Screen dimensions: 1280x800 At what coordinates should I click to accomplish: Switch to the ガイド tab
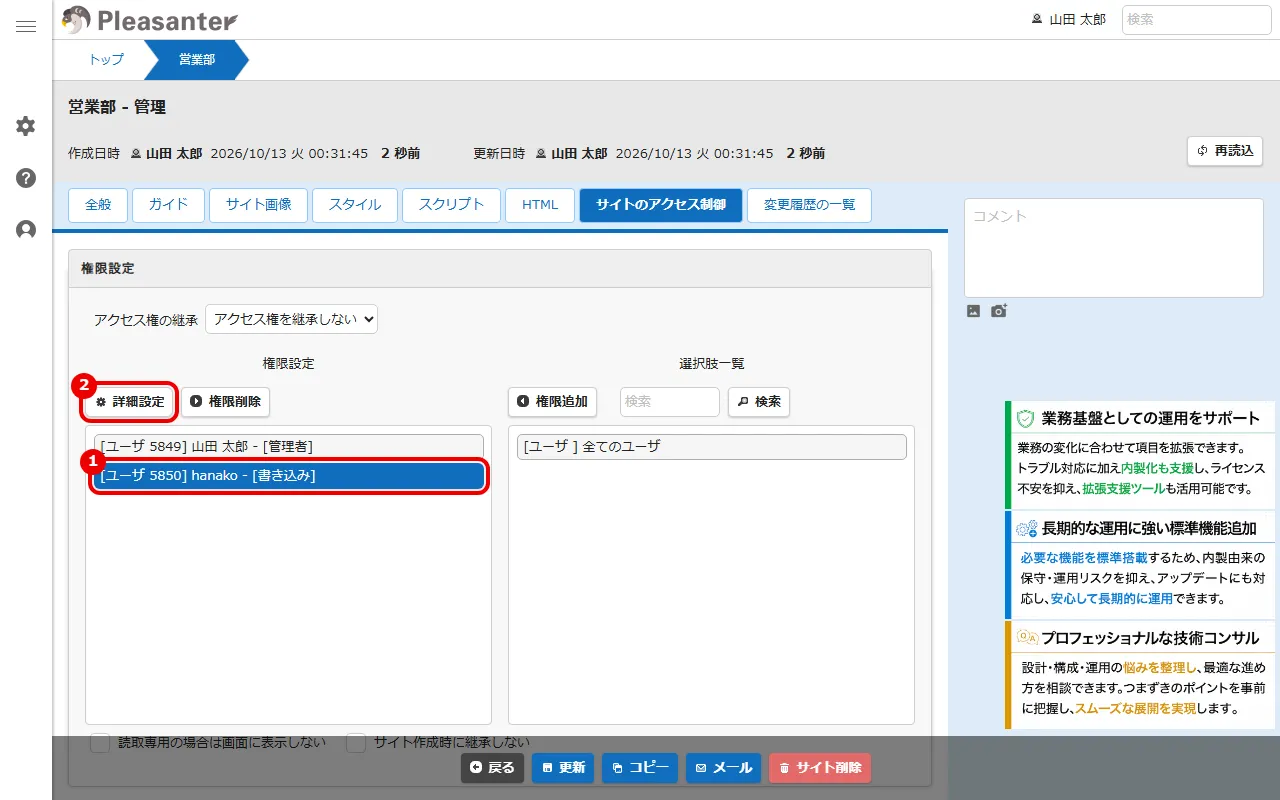pos(168,205)
